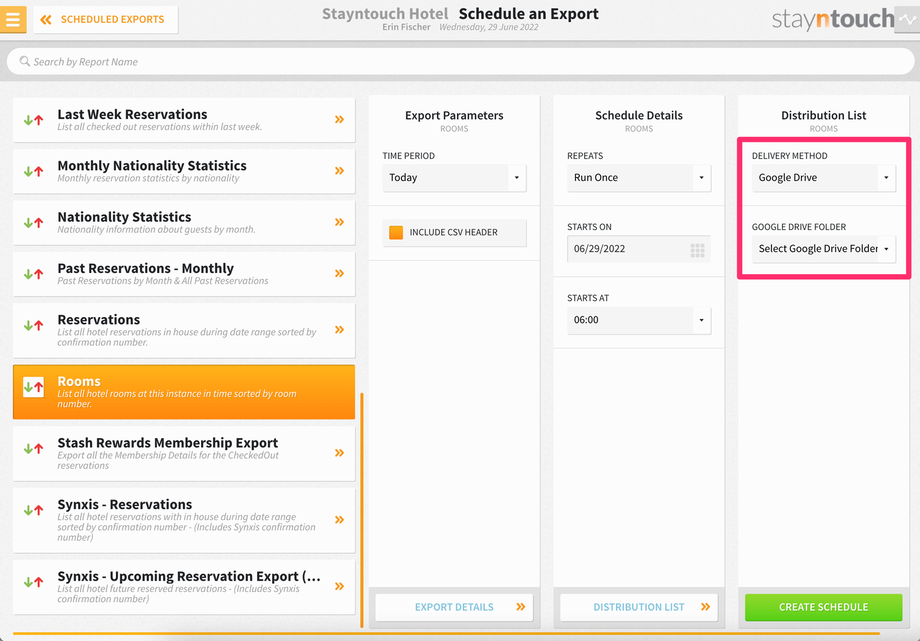Focus the Search by Report Name field
920x641 pixels.
click(x=460, y=62)
